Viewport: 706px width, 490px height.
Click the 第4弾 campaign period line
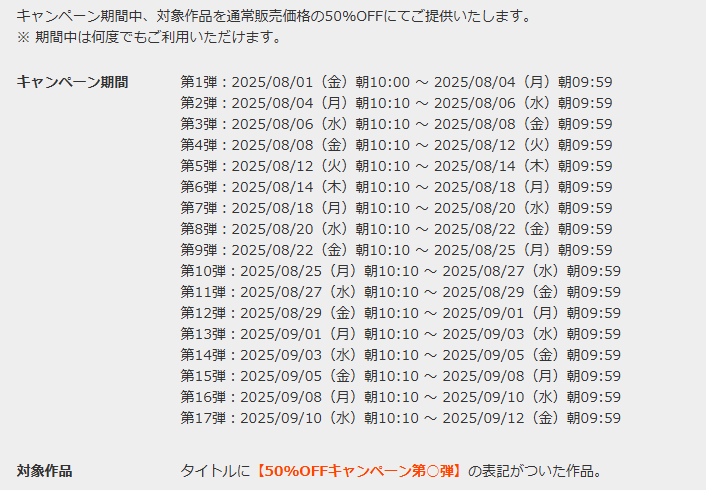click(x=396, y=145)
